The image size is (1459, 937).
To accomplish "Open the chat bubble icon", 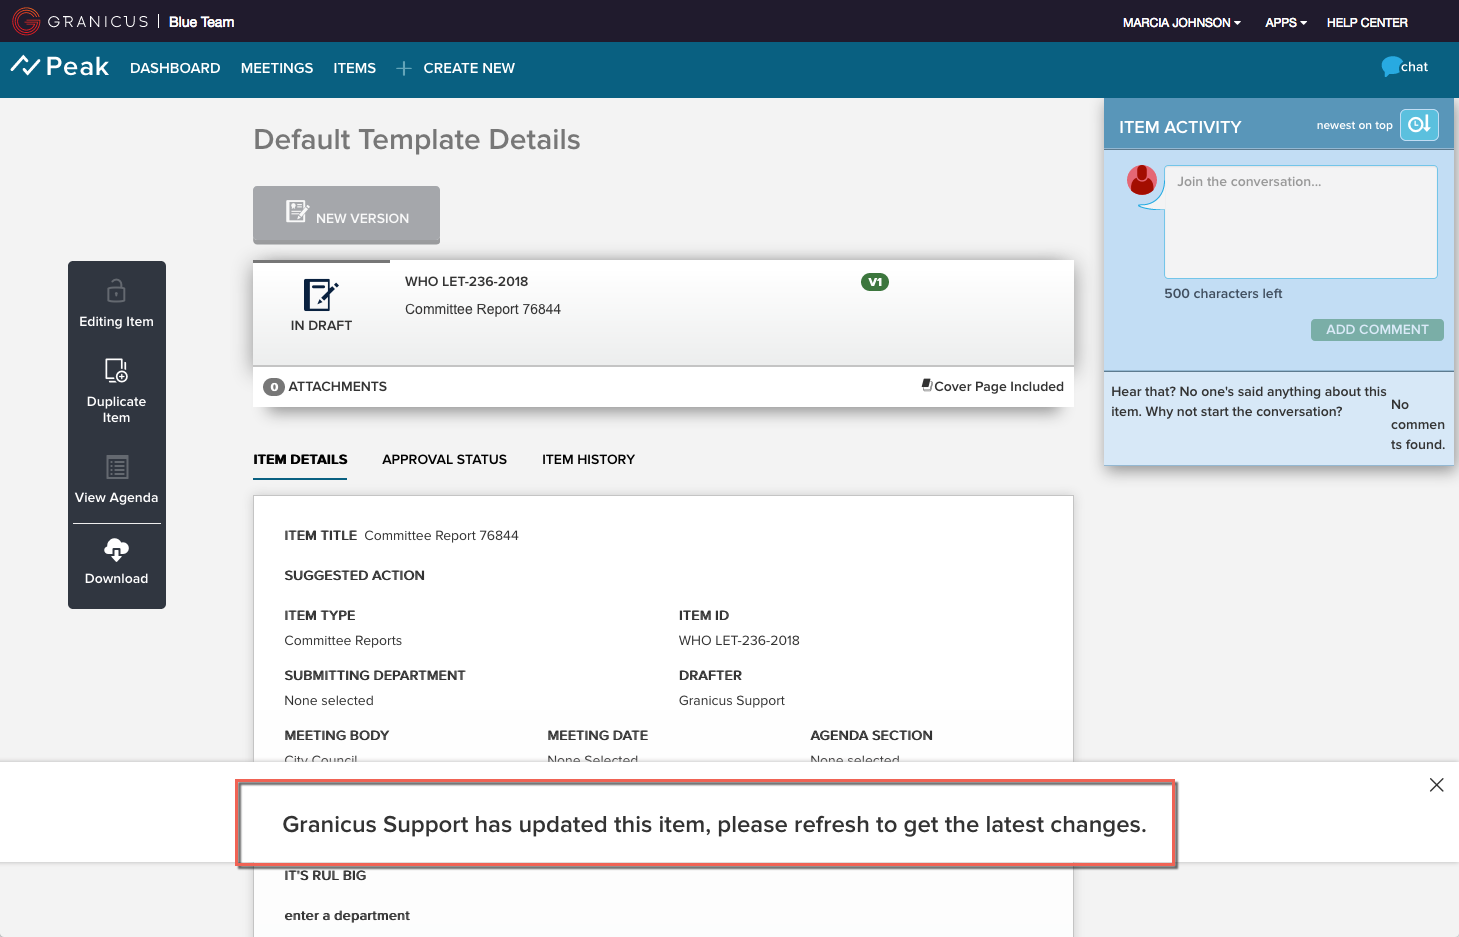I will point(1391,67).
